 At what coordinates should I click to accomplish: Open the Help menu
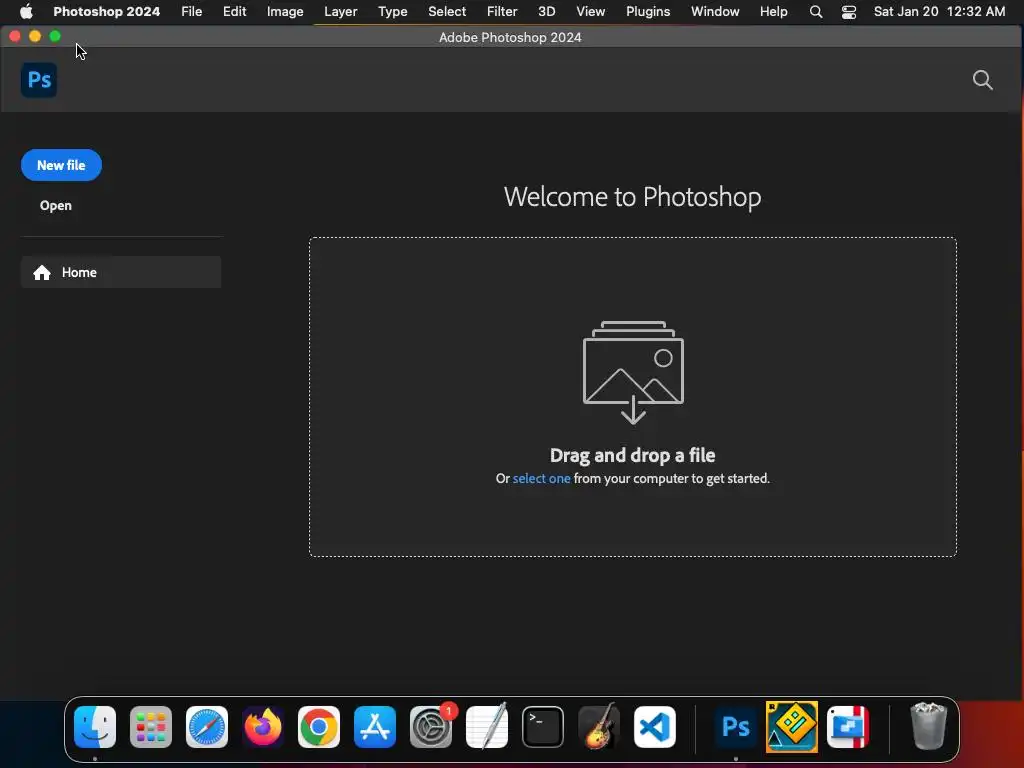[773, 11]
